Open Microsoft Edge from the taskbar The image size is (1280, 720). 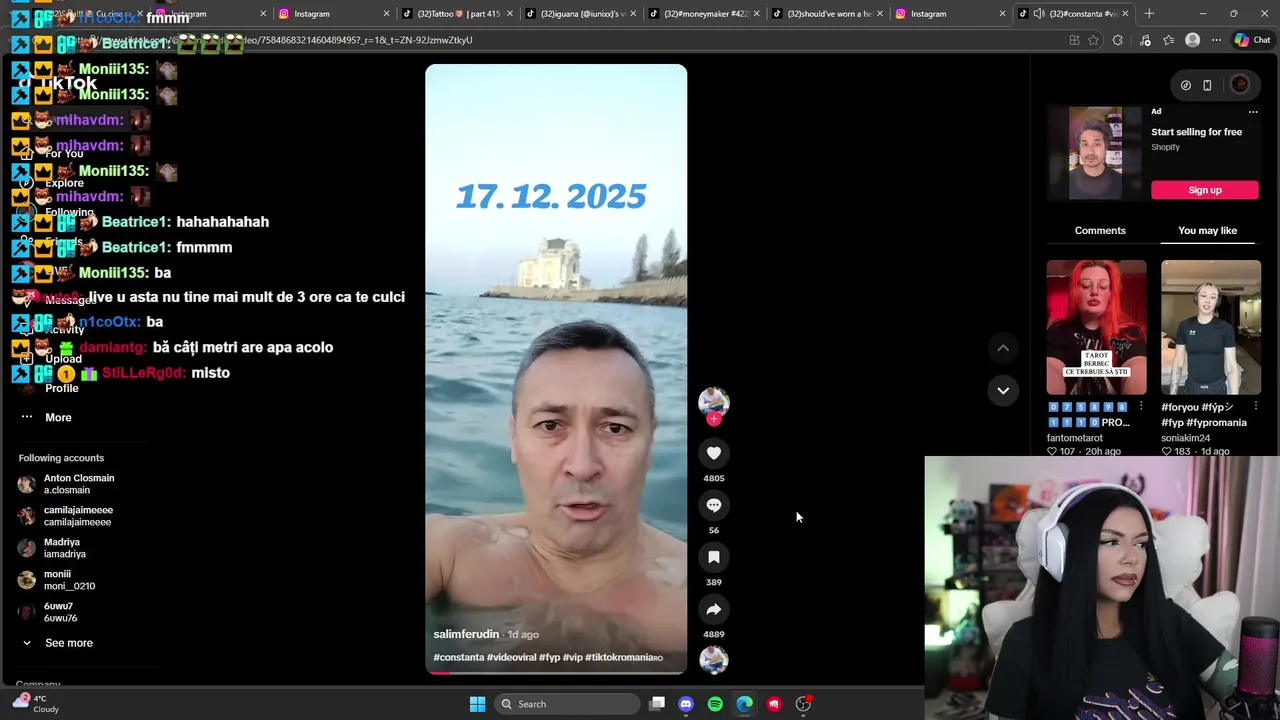(744, 704)
